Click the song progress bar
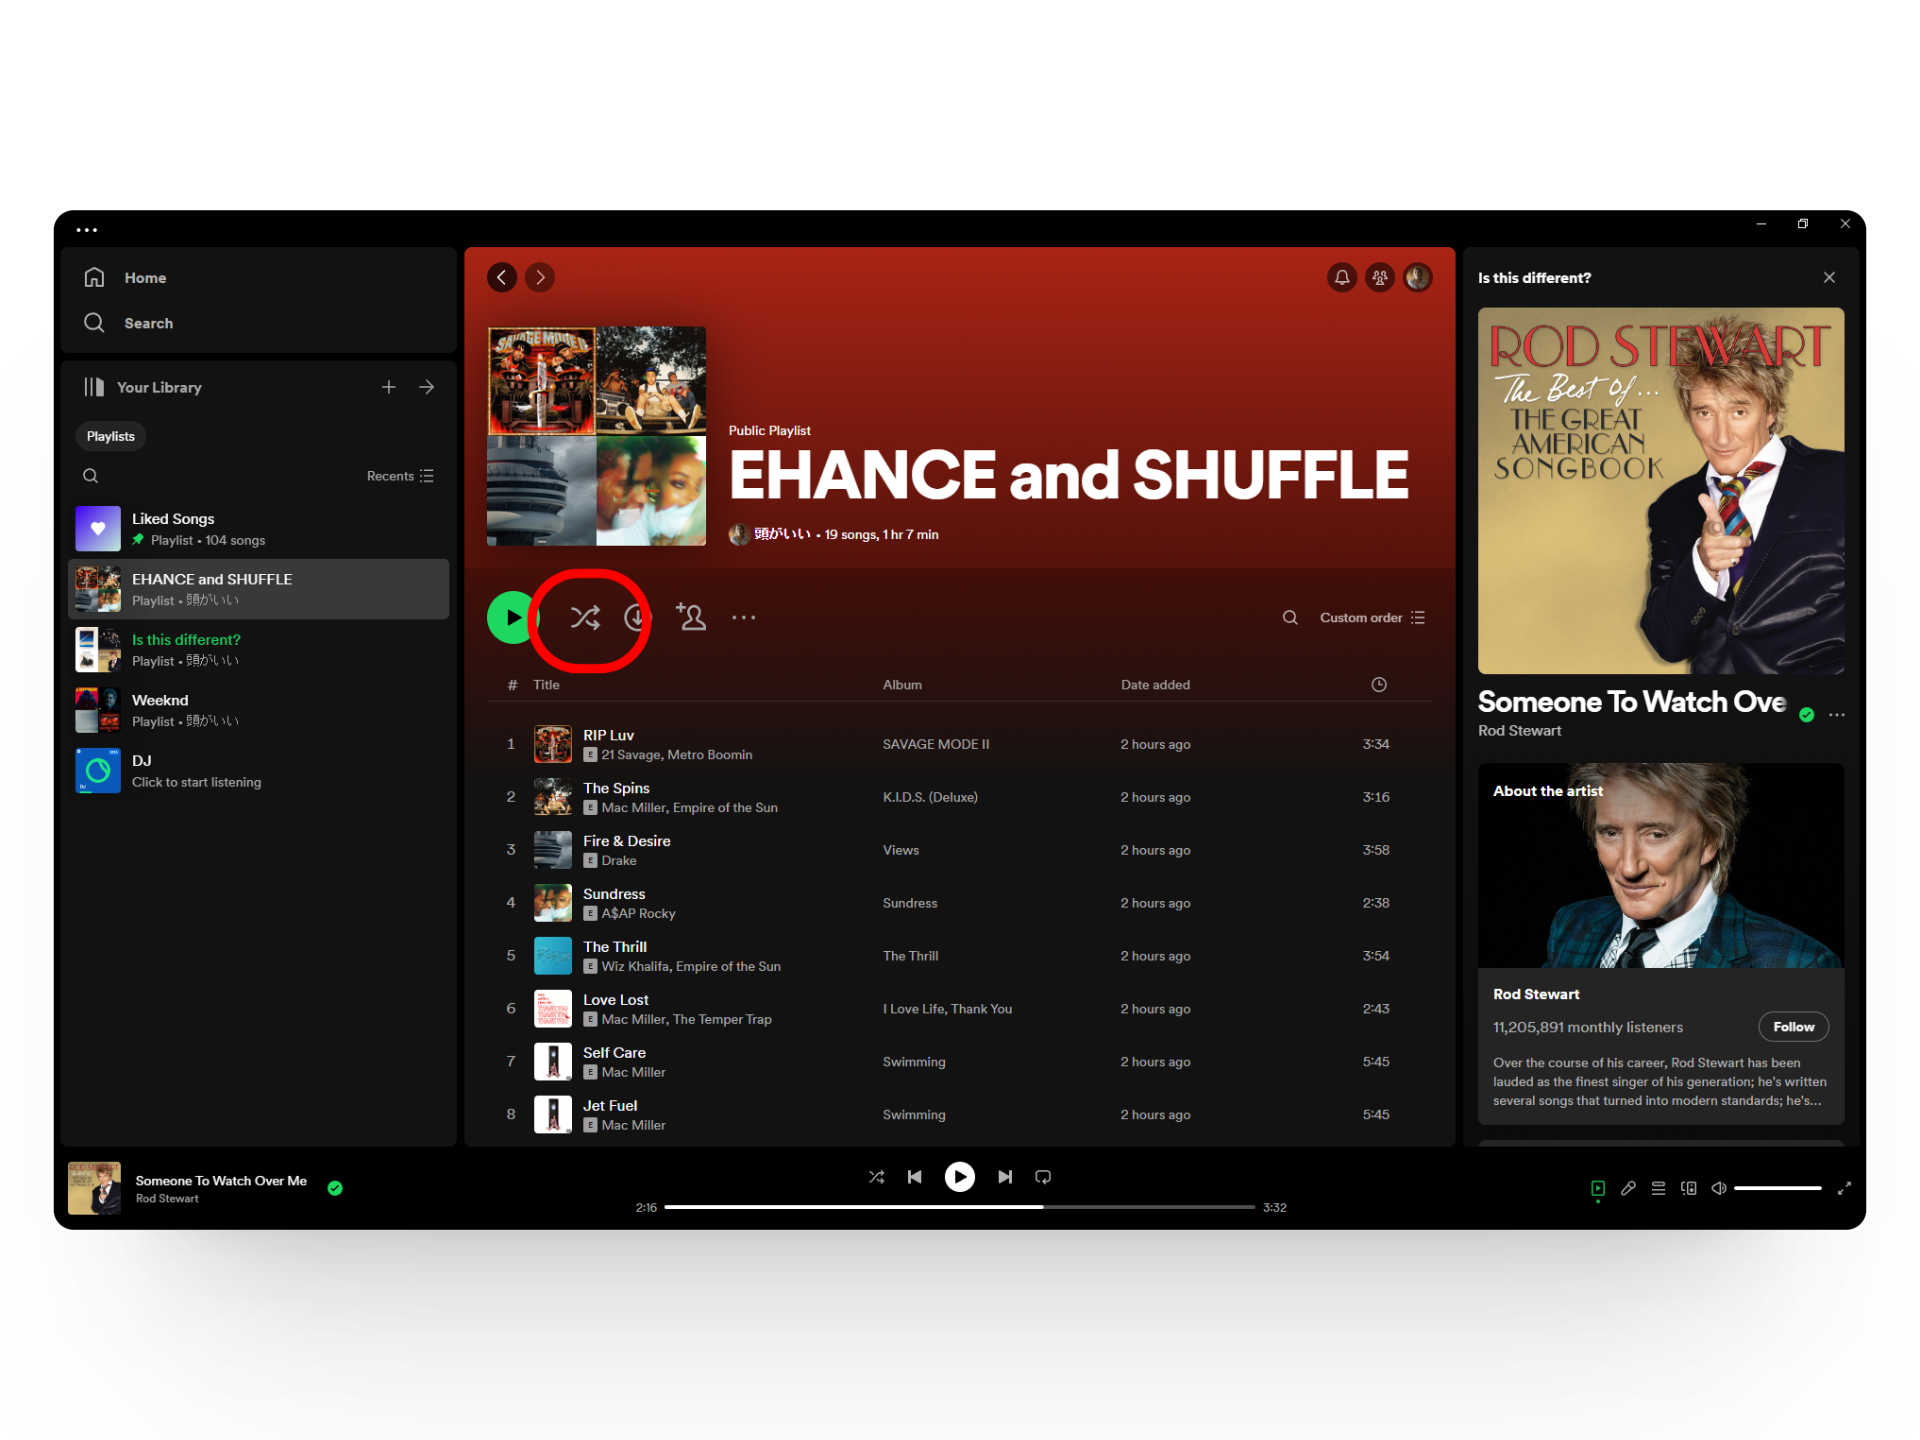The height and width of the screenshot is (1440, 1920). [x=958, y=1207]
